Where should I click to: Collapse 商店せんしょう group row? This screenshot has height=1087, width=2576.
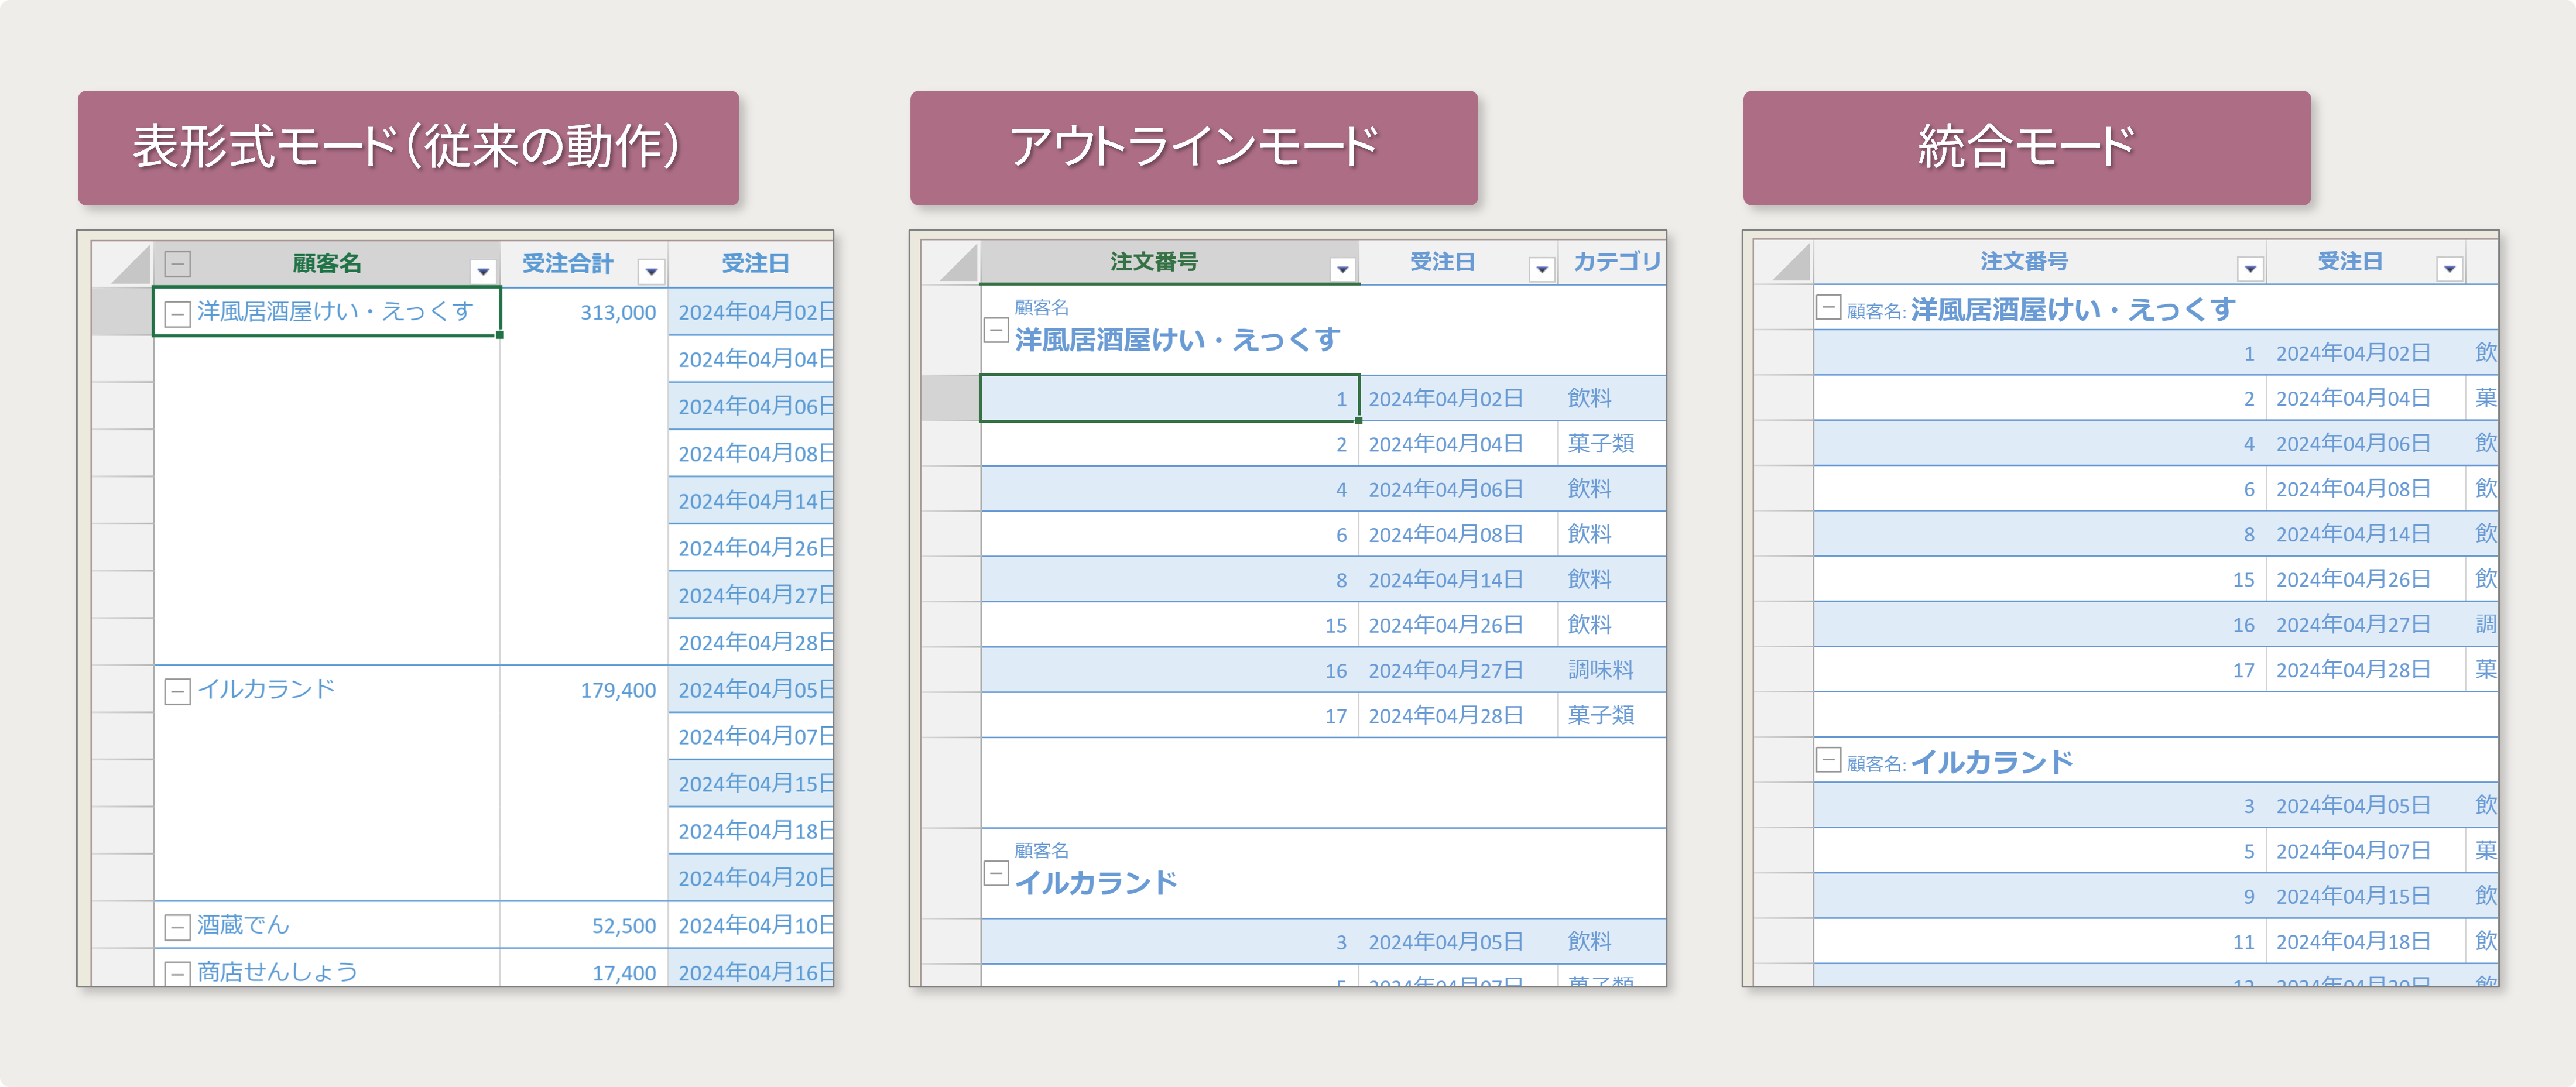178,973
